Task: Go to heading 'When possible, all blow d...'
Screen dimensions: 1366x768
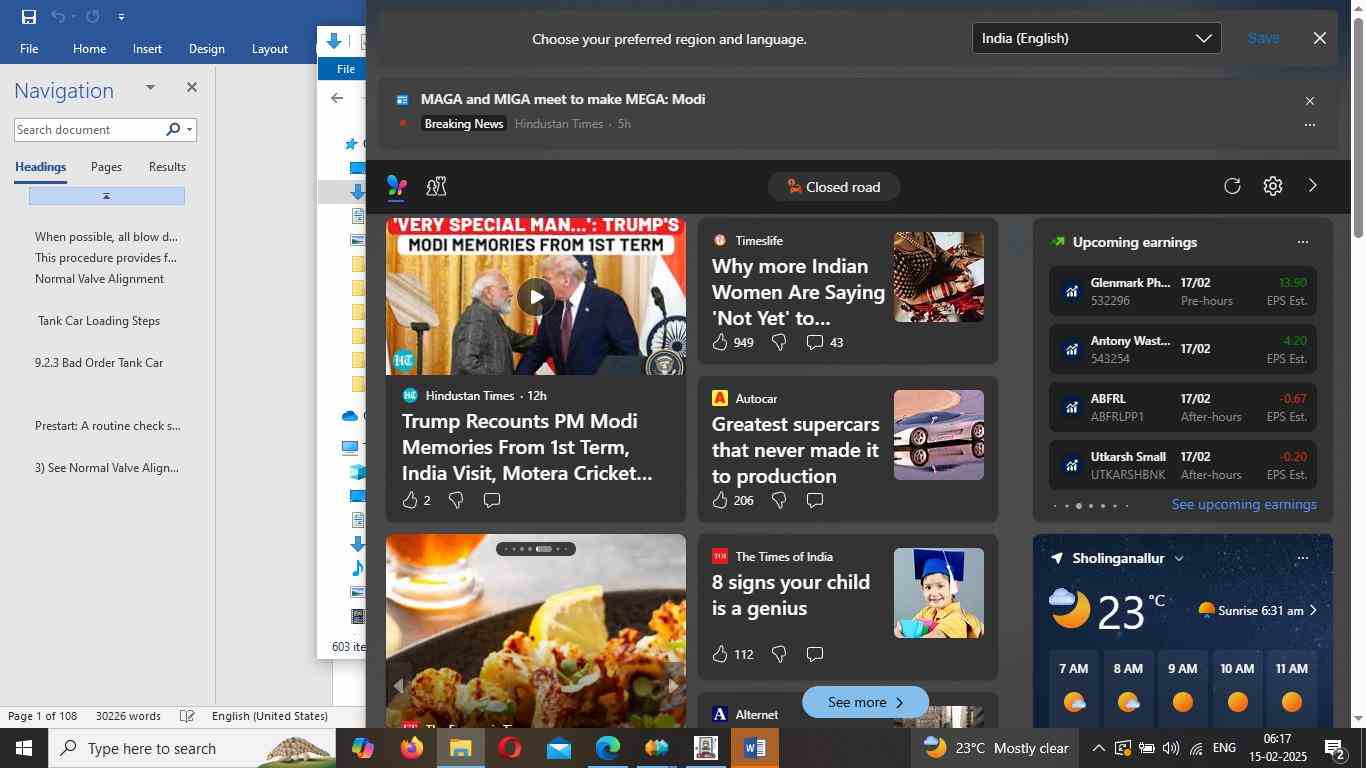Action: point(106,237)
